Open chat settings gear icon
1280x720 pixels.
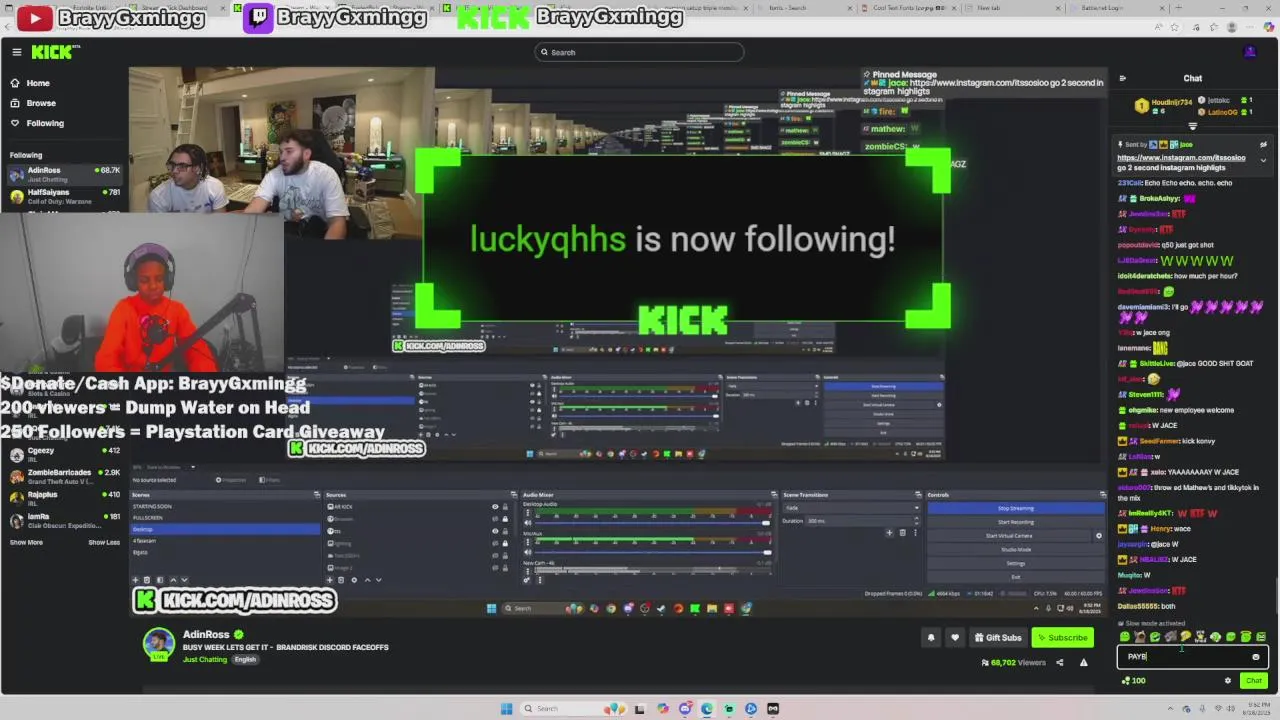click(1228, 681)
